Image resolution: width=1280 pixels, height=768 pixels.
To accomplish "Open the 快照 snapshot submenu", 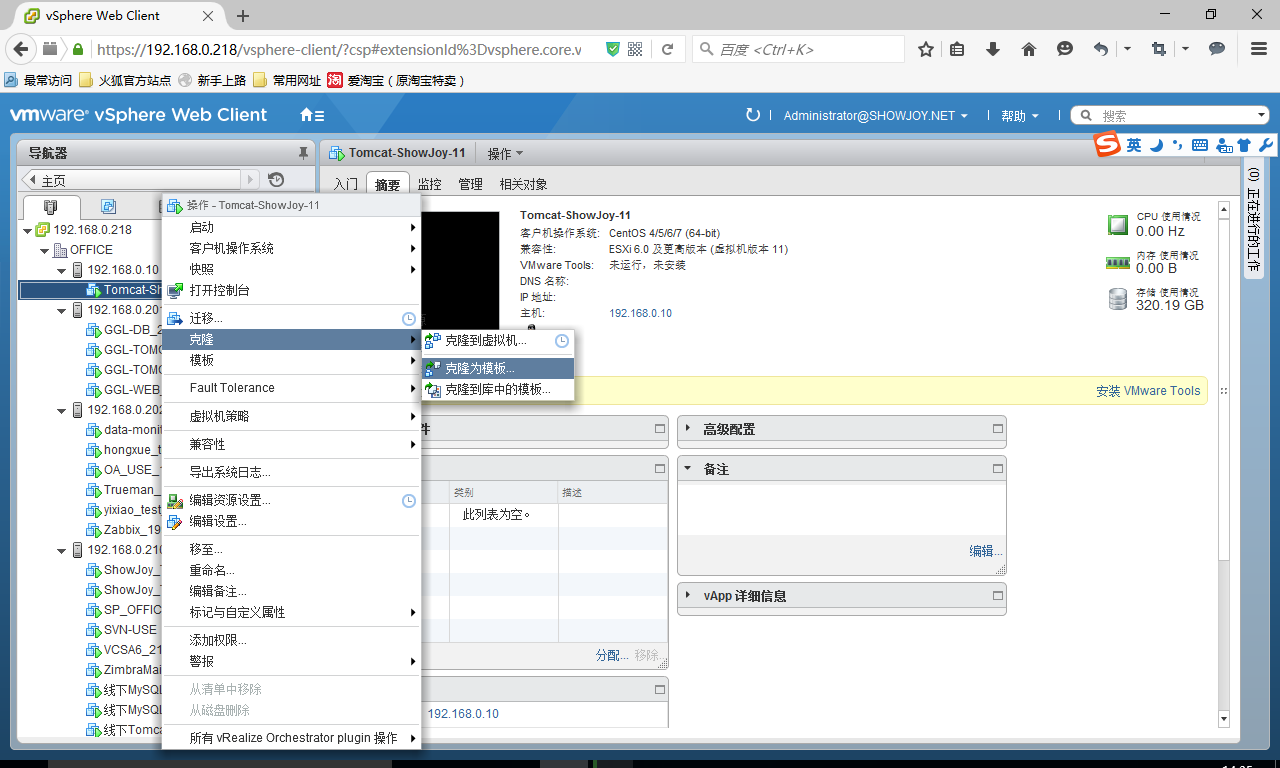I will click(x=291, y=269).
